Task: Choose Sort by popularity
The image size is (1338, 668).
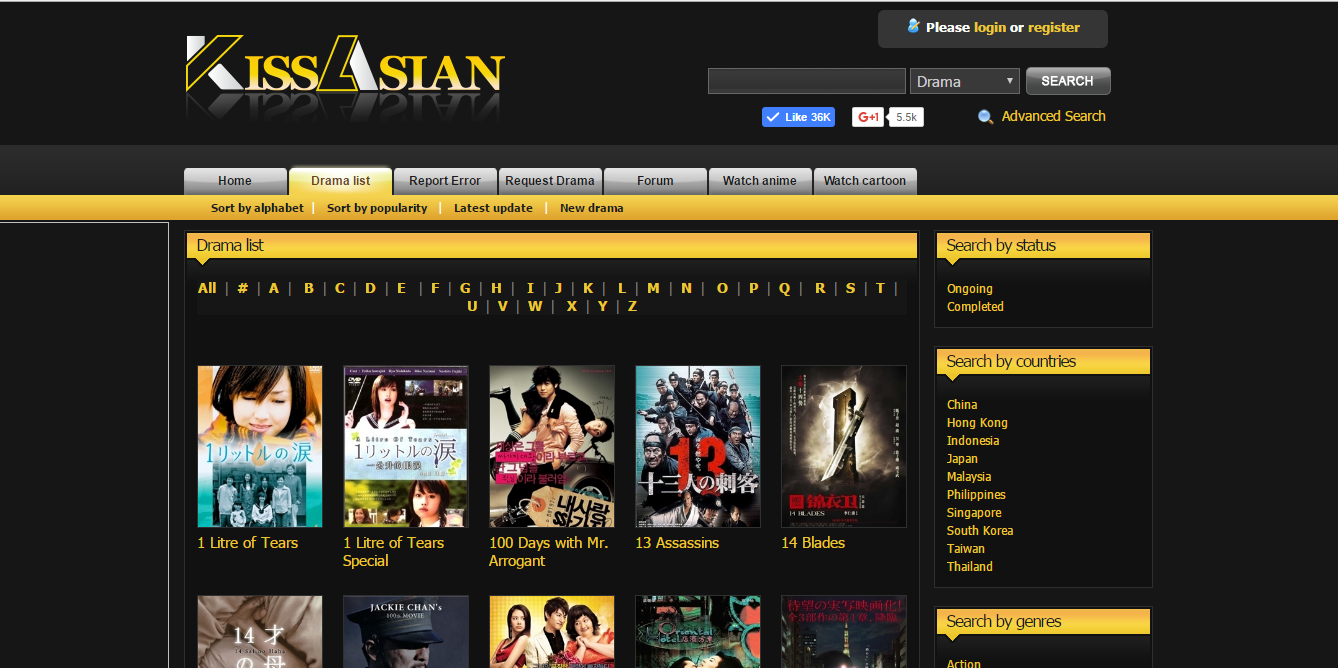Action: tap(377, 208)
